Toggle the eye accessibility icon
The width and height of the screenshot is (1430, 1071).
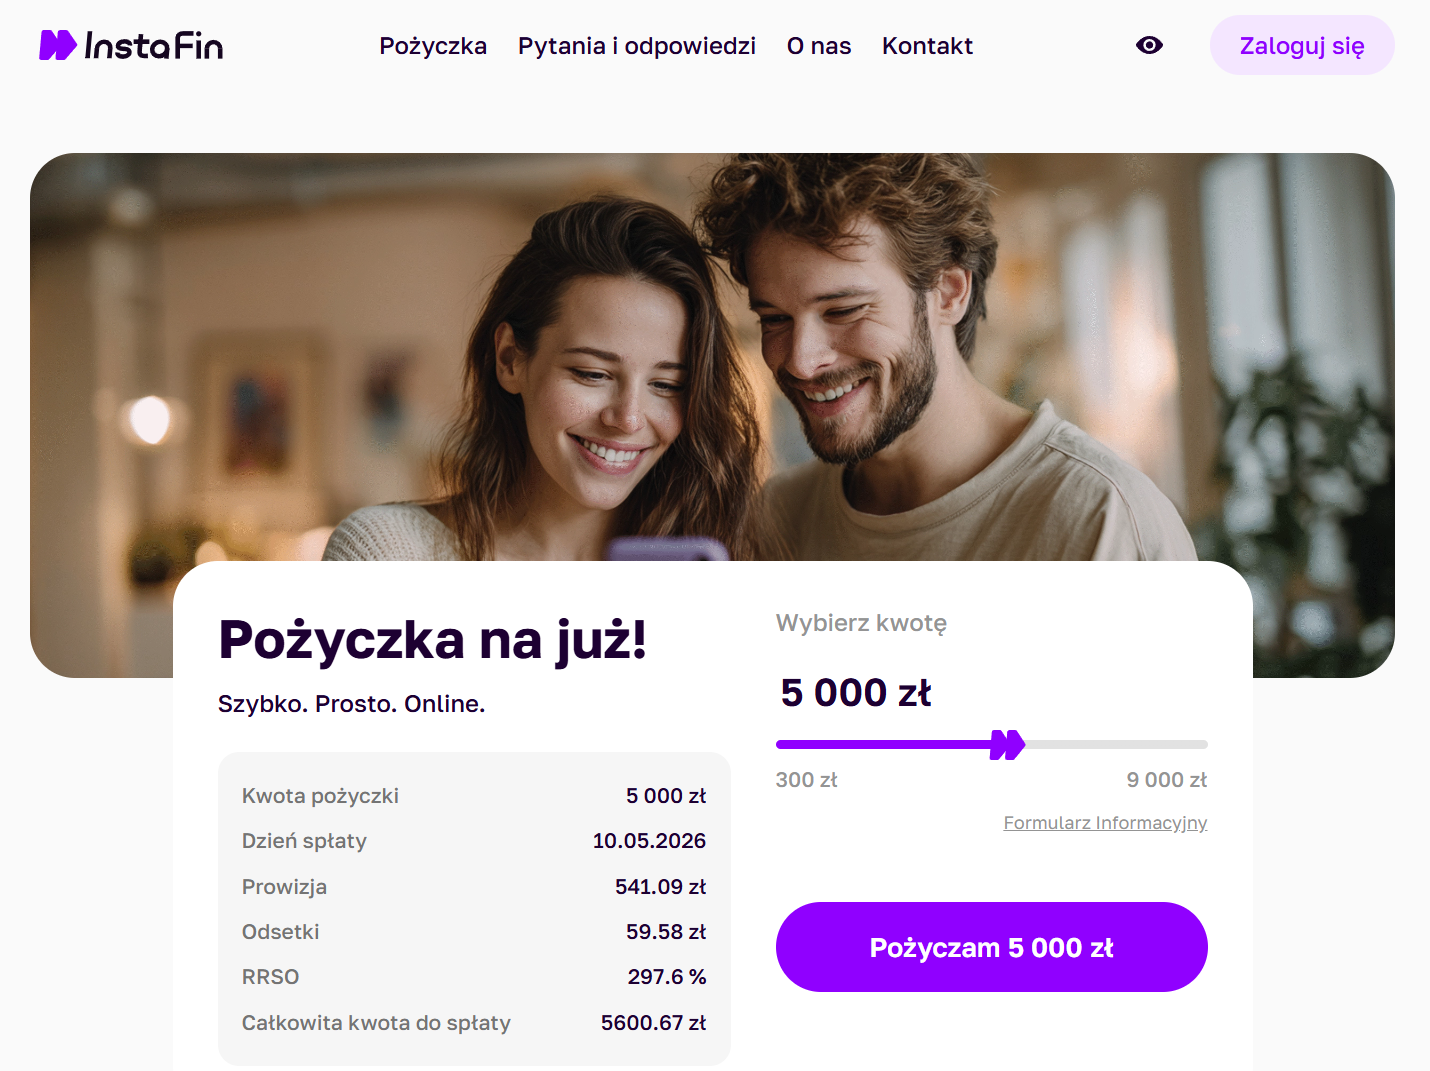click(x=1149, y=45)
